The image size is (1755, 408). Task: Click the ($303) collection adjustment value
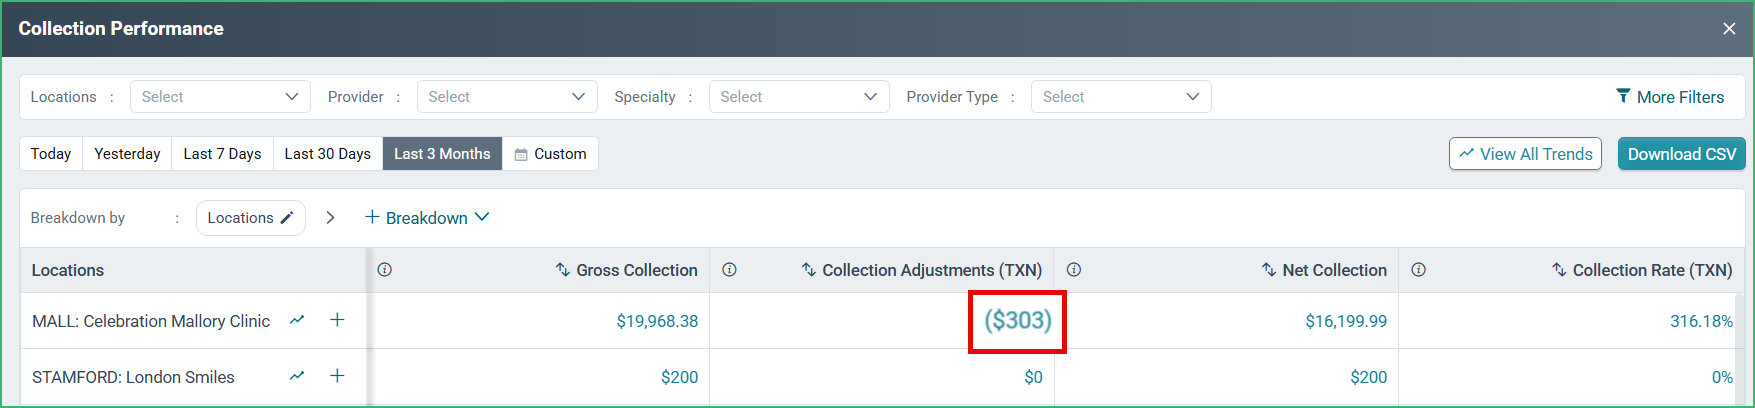tap(1018, 321)
